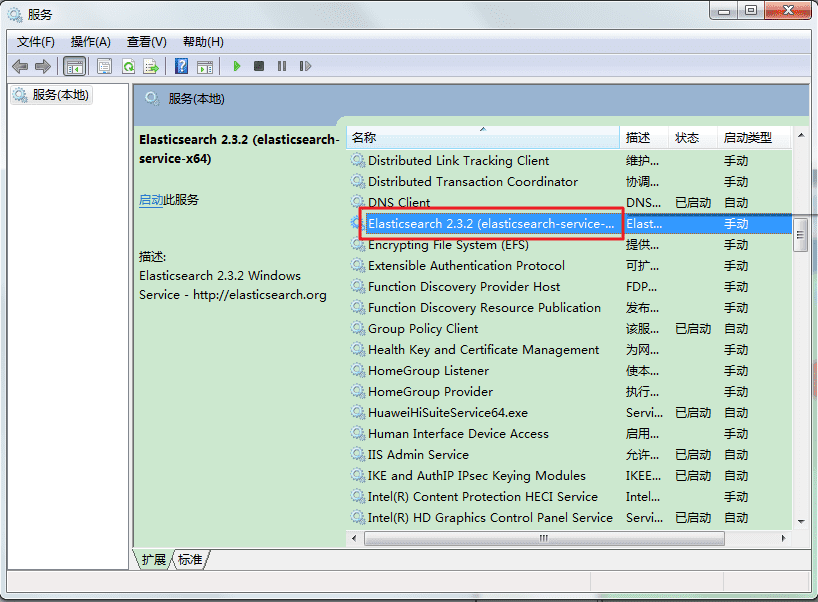Click the 启动 link to start the service
Viewport: 818px width, 602px height.
click(x=151, y=200)
